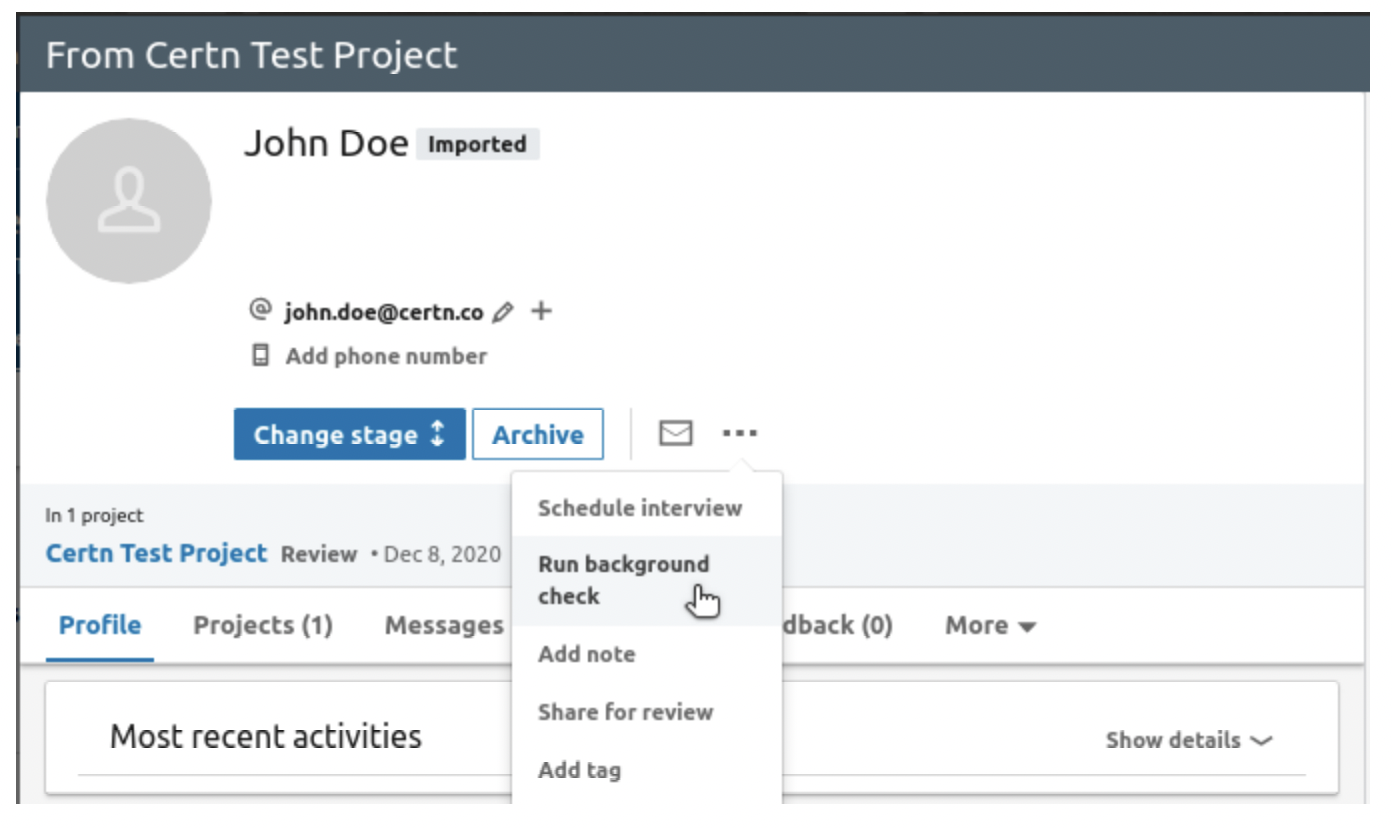Select Run background check from menu
This screenshot has height=828, width=1392.
[x=623, y=580]
